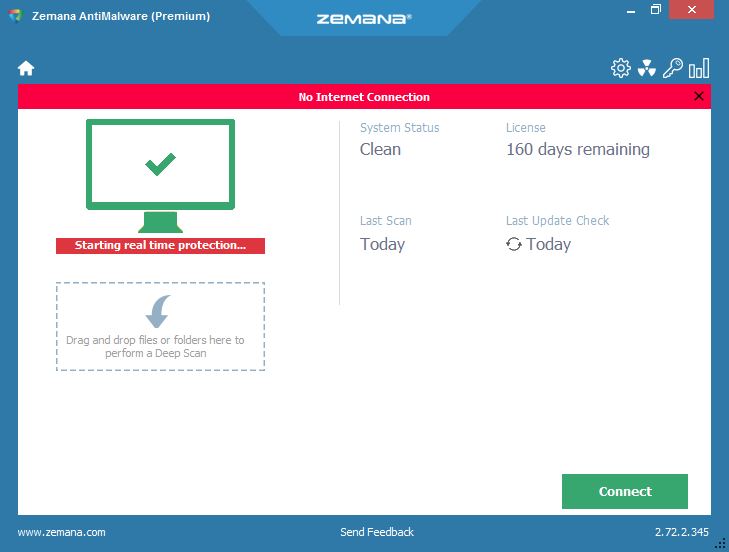The width and height of the screenshot is (729, 552).
Task: Click the Deep Scan curved arrow icon
Action: point(158,311)
